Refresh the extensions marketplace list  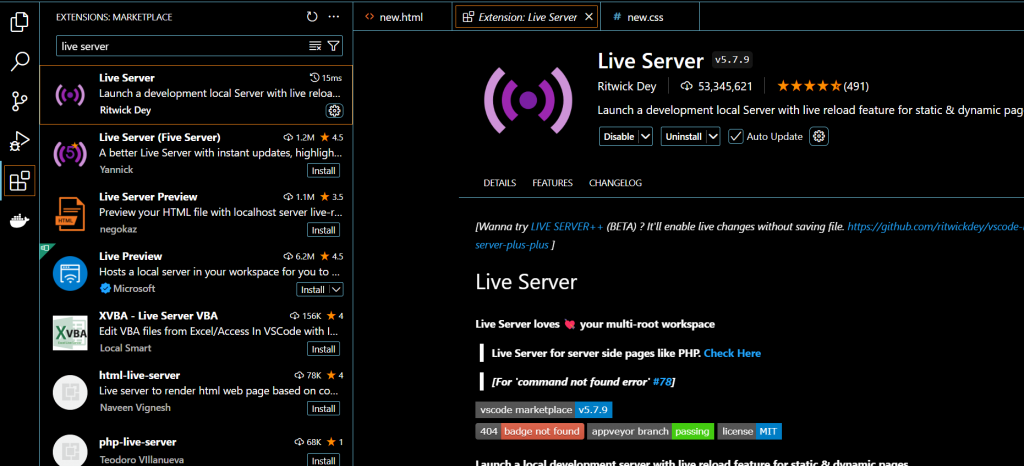[312, 16]
